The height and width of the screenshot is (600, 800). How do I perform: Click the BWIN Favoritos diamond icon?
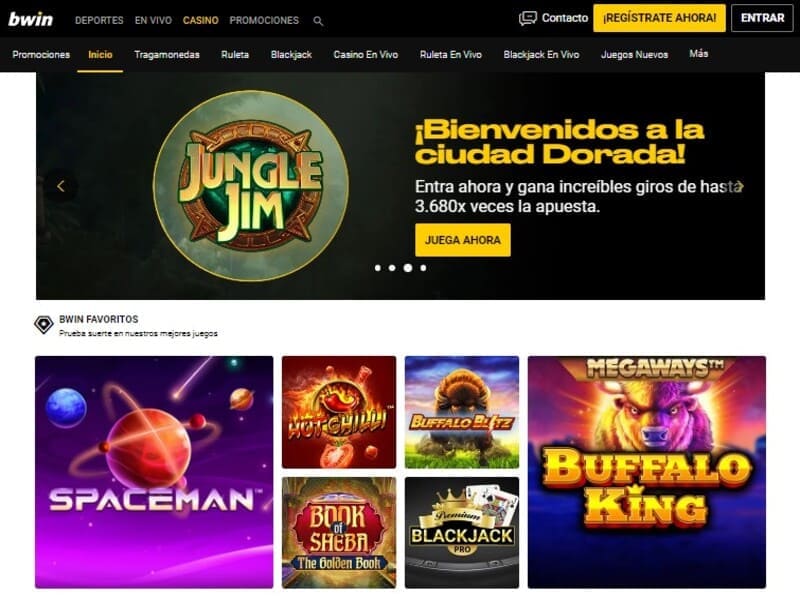click(x=44, y=324)
